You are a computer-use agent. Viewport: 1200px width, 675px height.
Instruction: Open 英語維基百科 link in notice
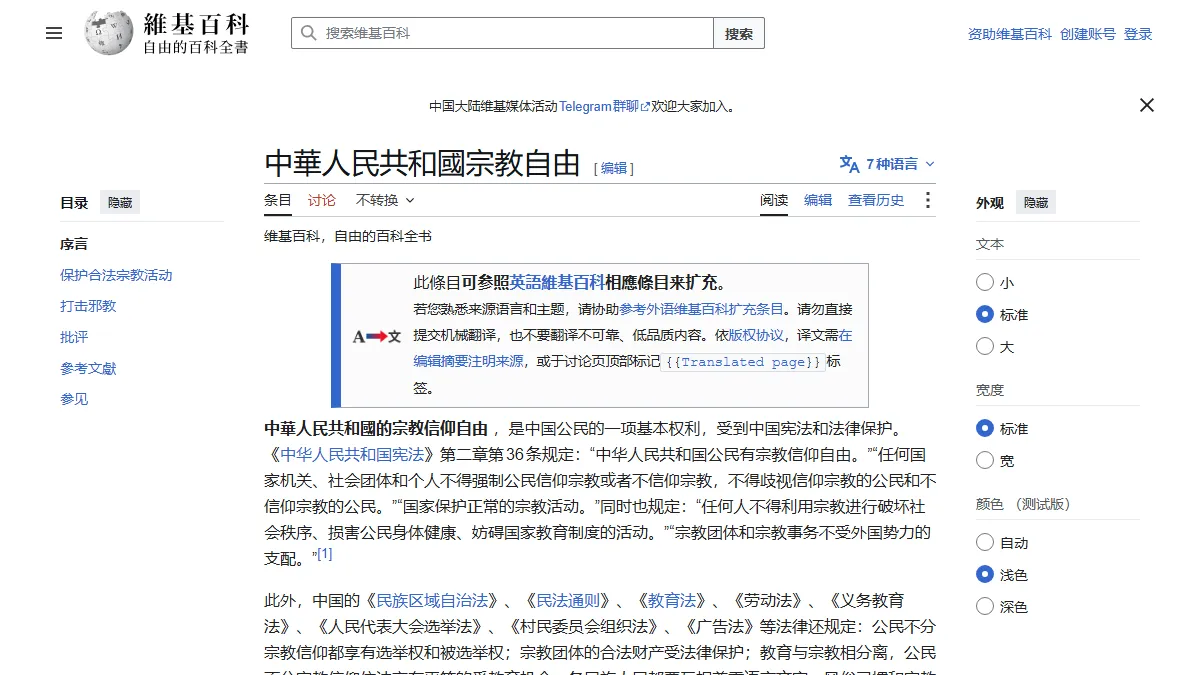(x=557, y=282)
